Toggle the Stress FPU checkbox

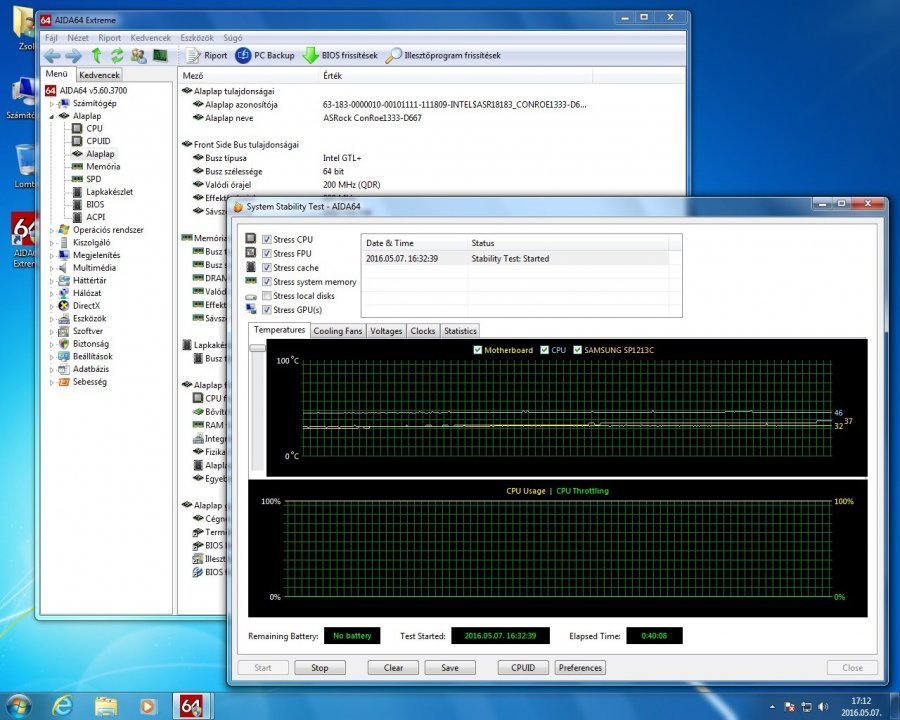click(267, 254)
